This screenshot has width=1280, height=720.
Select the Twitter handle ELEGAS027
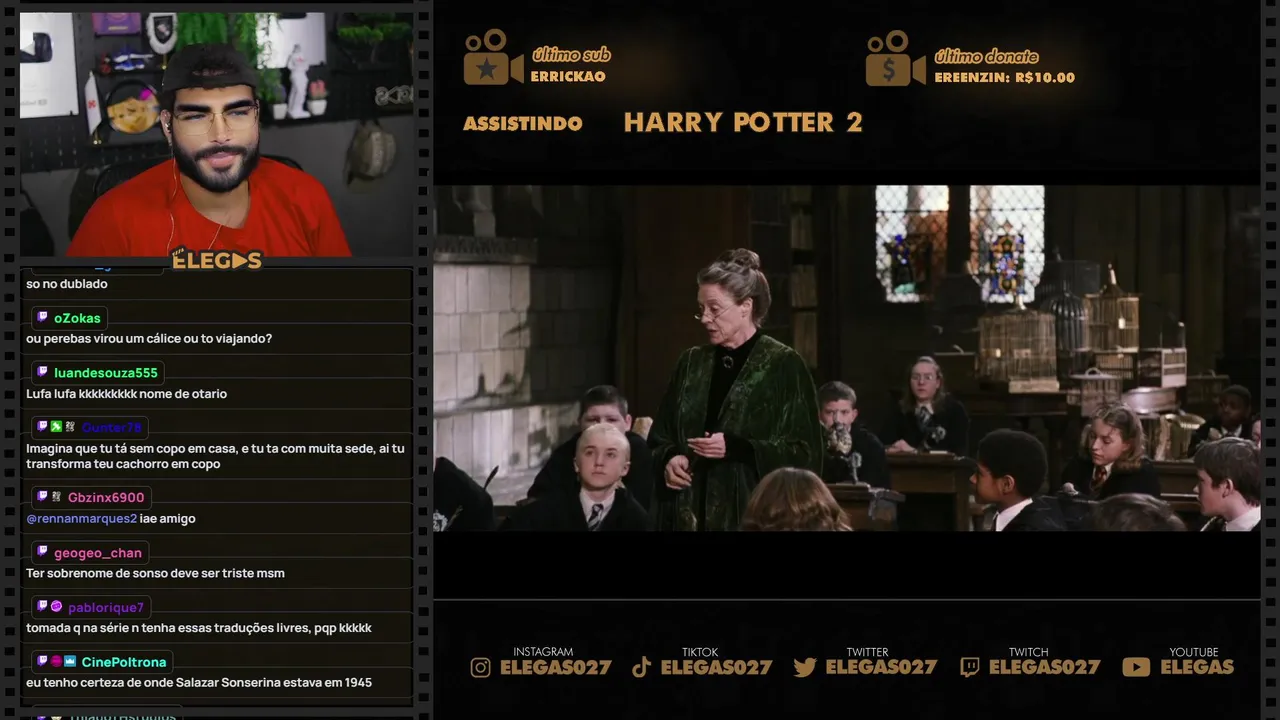click(881, 667)
